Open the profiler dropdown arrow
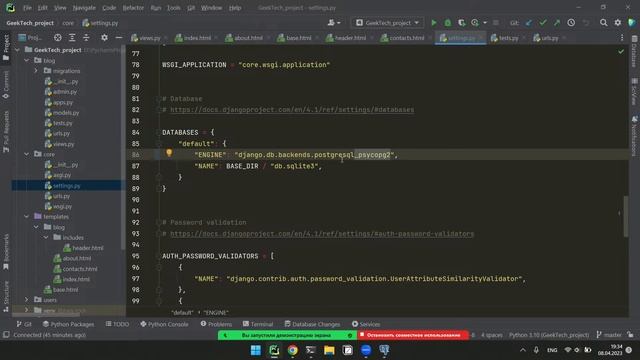Viewport: 640px width, 360px height. pos(484,23)
